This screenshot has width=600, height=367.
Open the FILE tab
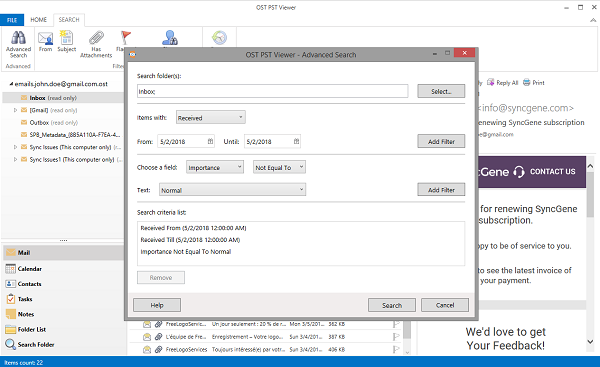point(12,20)
